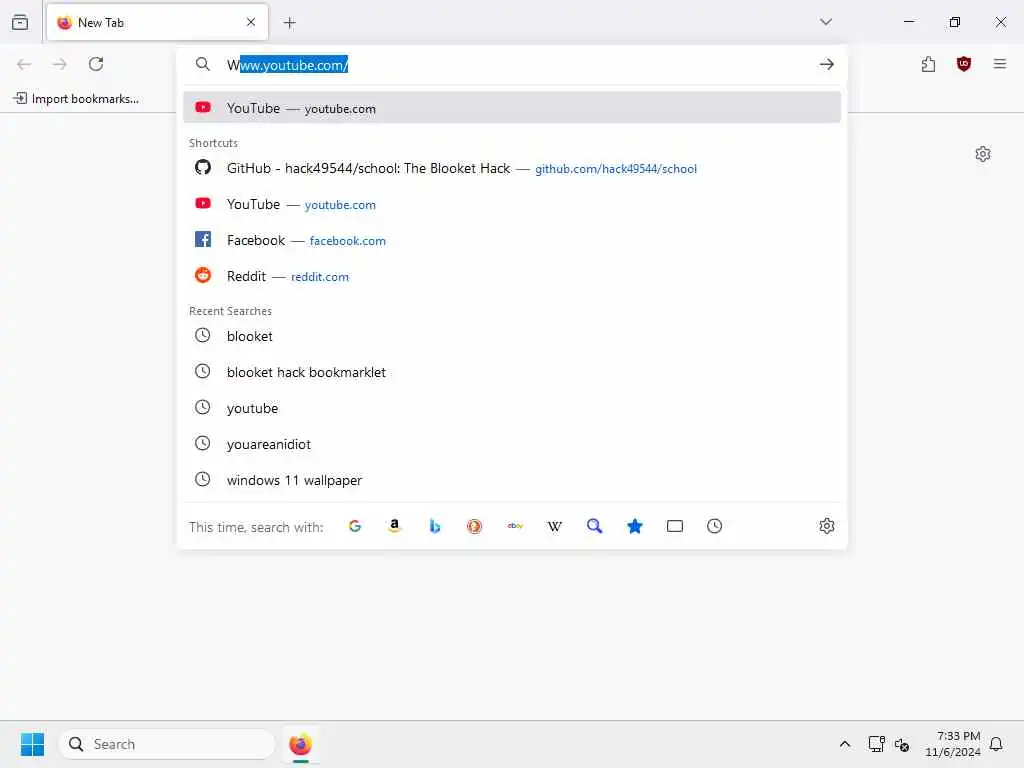Select recent search "youtube"

(512, 408)
